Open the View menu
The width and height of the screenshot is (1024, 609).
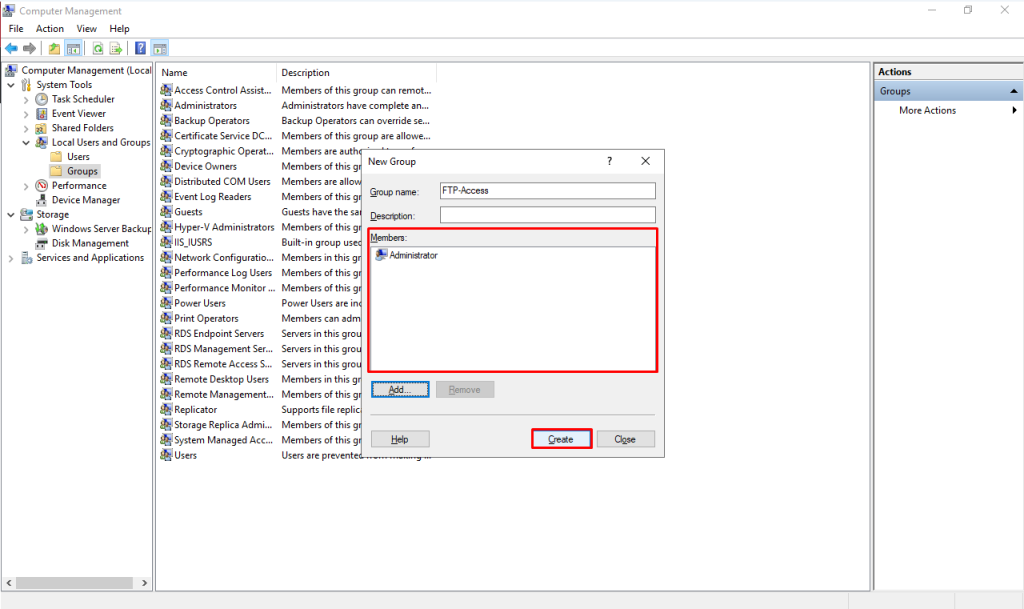[x=87, y=28]
